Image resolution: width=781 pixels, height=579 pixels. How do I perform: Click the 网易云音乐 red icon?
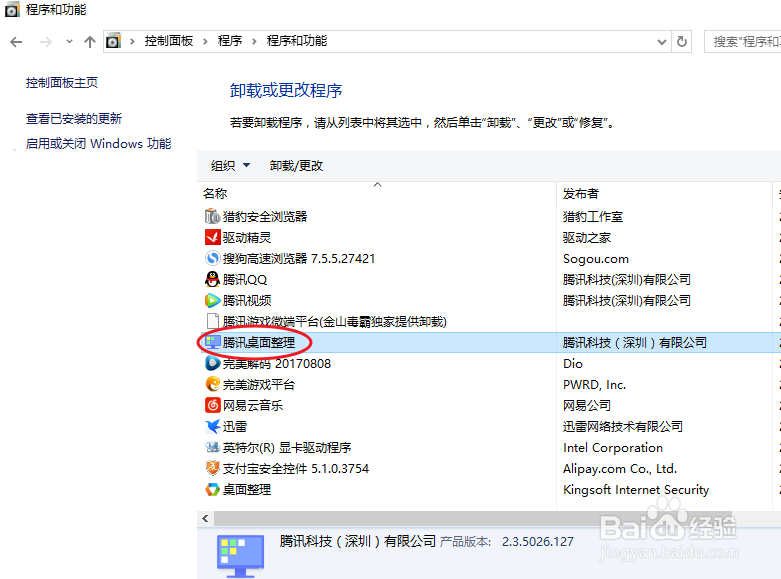(212, 405)
